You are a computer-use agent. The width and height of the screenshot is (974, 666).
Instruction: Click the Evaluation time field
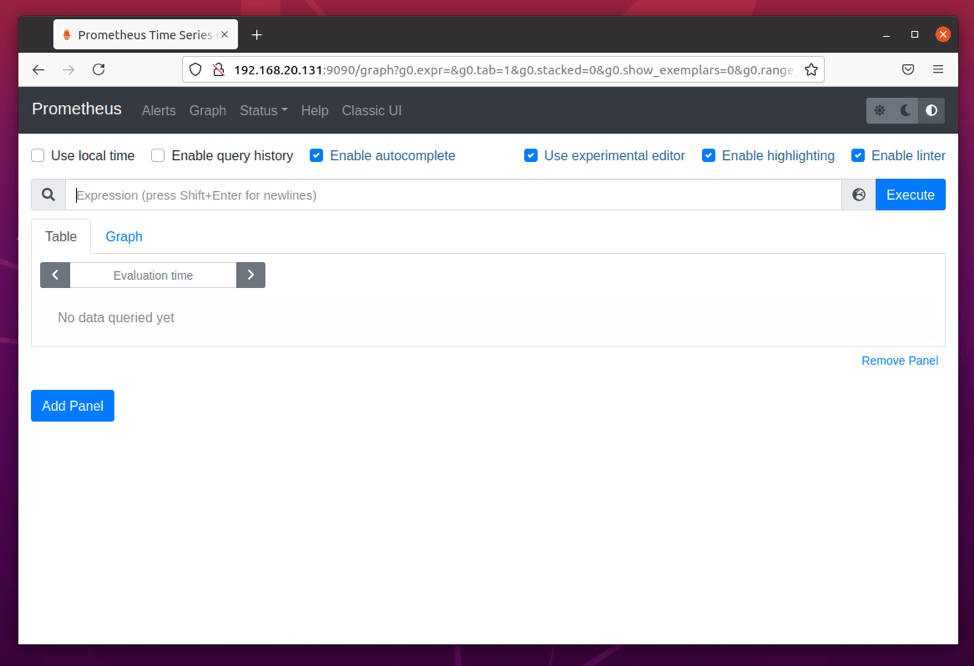(153, 275)
